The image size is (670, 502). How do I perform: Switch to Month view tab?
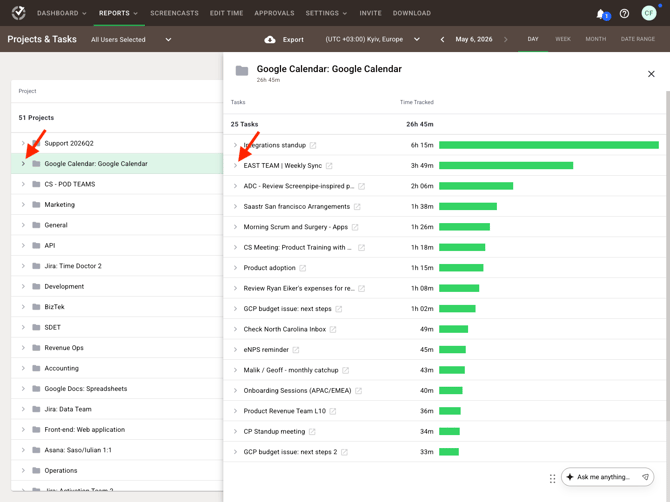[x=596, y=39]
